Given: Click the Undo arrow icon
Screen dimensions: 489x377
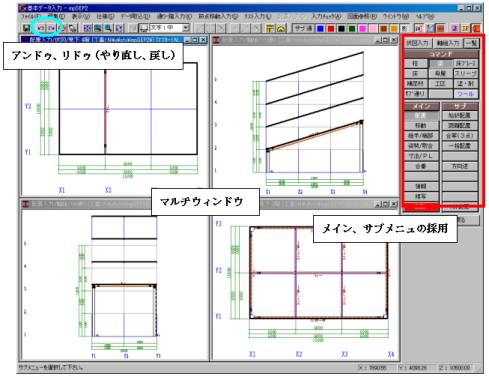Looking at the screenshot, I should [x=41, y=28].
